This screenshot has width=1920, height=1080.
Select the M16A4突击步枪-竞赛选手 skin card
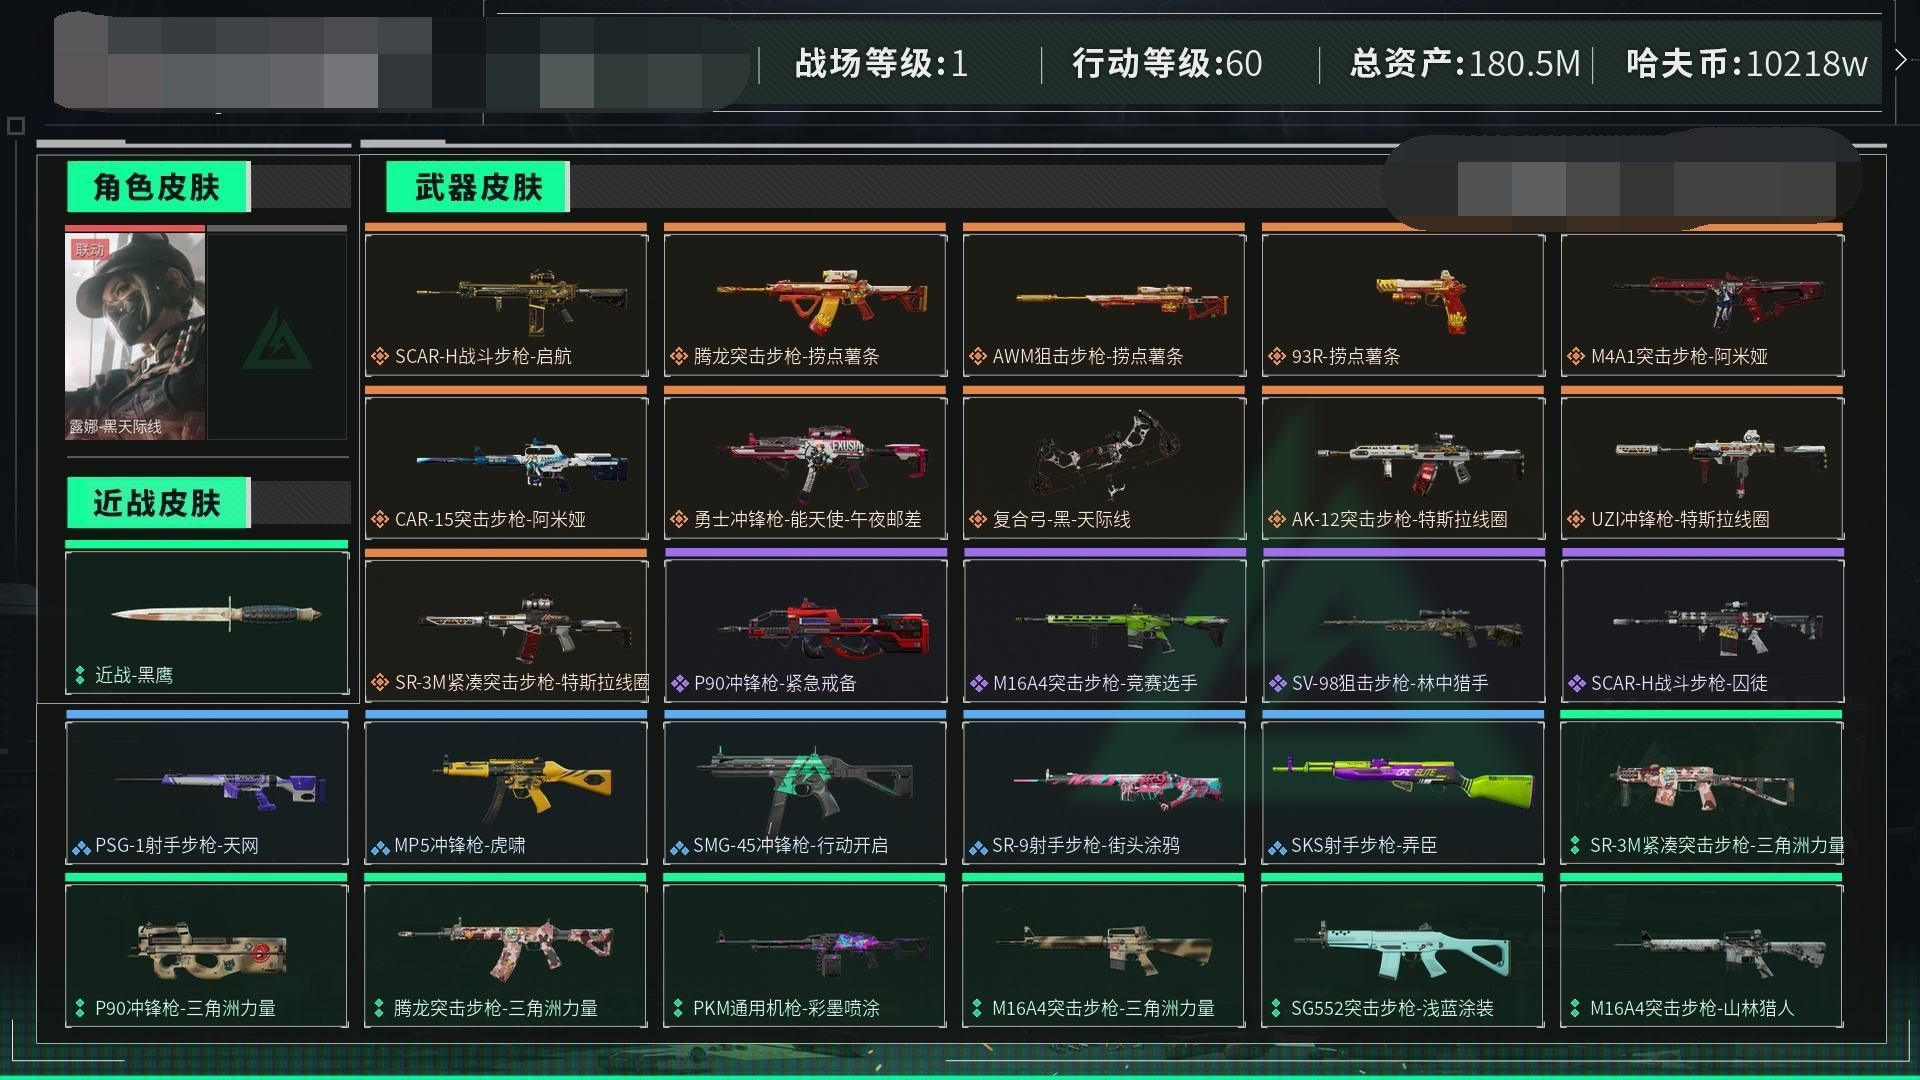pyautogui.click(x=1104, y=631)
